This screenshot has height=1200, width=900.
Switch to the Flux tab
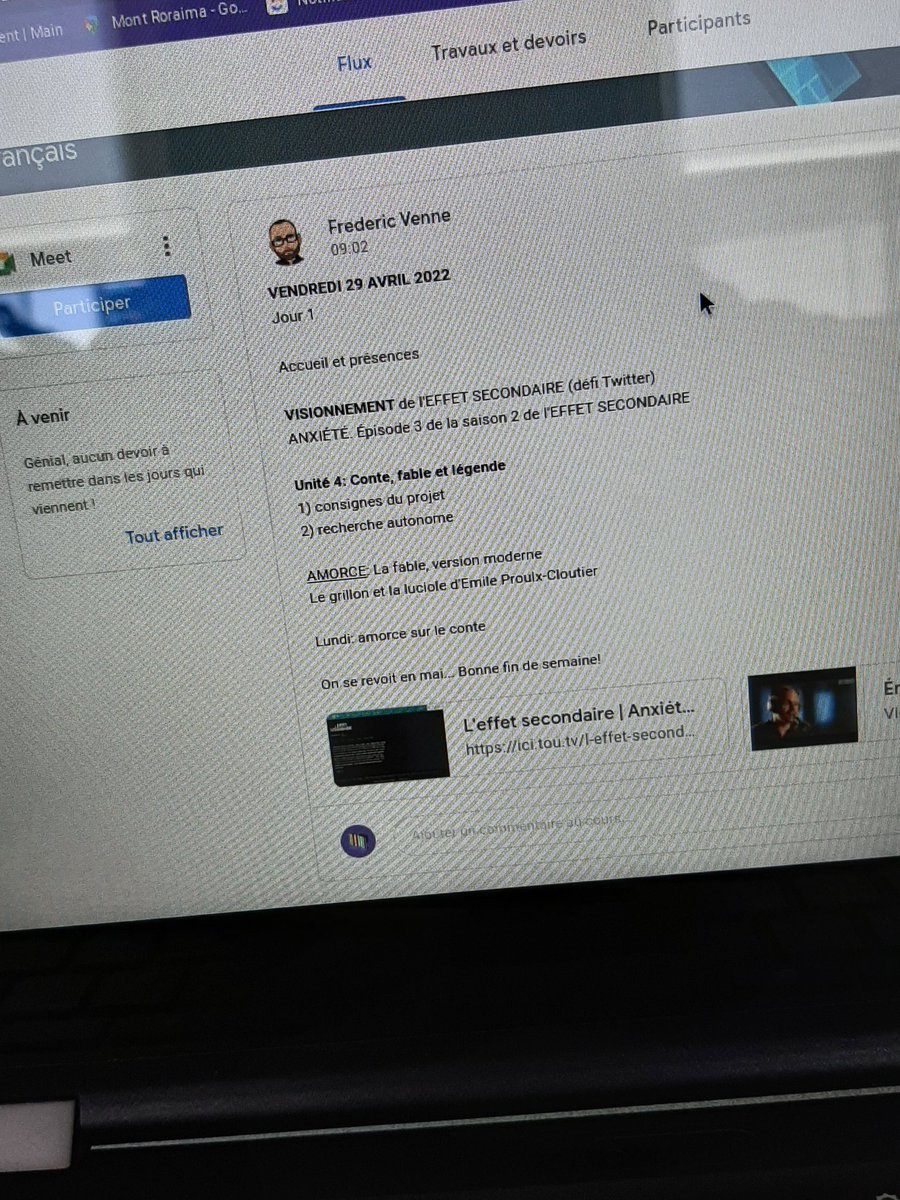point(355,64)
